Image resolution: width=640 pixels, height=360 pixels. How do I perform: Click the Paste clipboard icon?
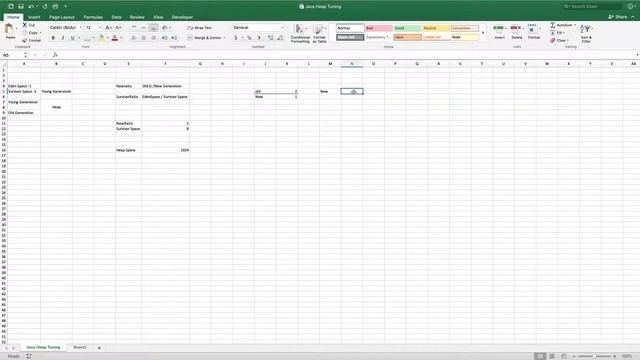pos(9,29)
